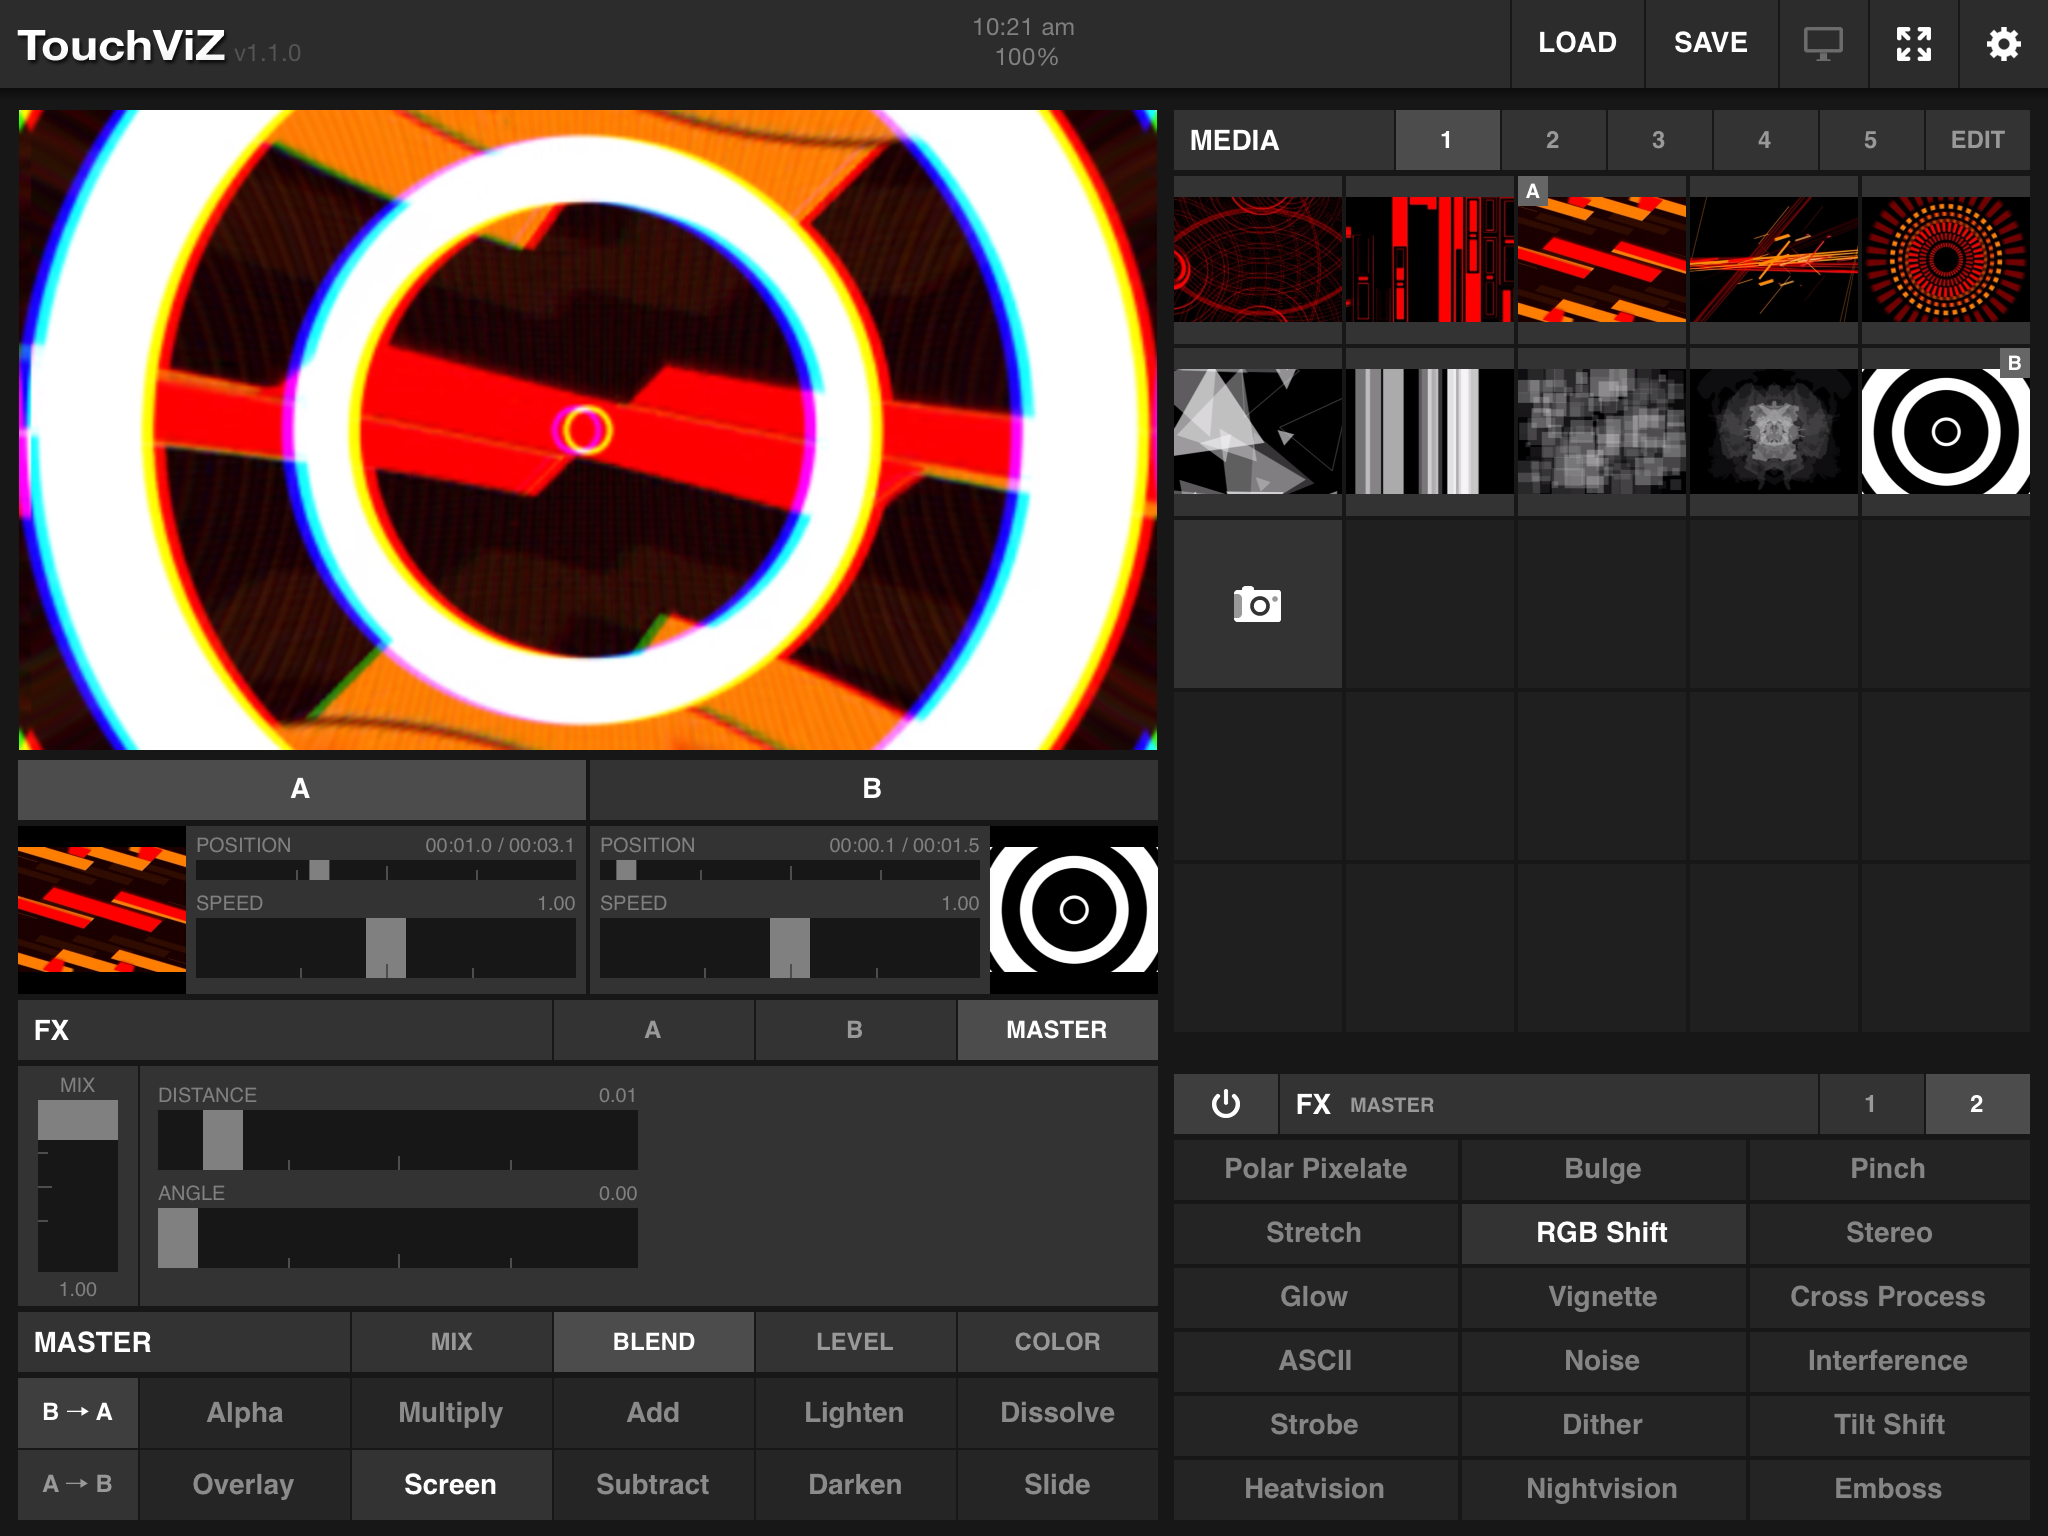Screen dimensions: 2048x1536
Task: Choose the red radial dots media clip
Action: pyautogui.click(x=1945, y=260)
